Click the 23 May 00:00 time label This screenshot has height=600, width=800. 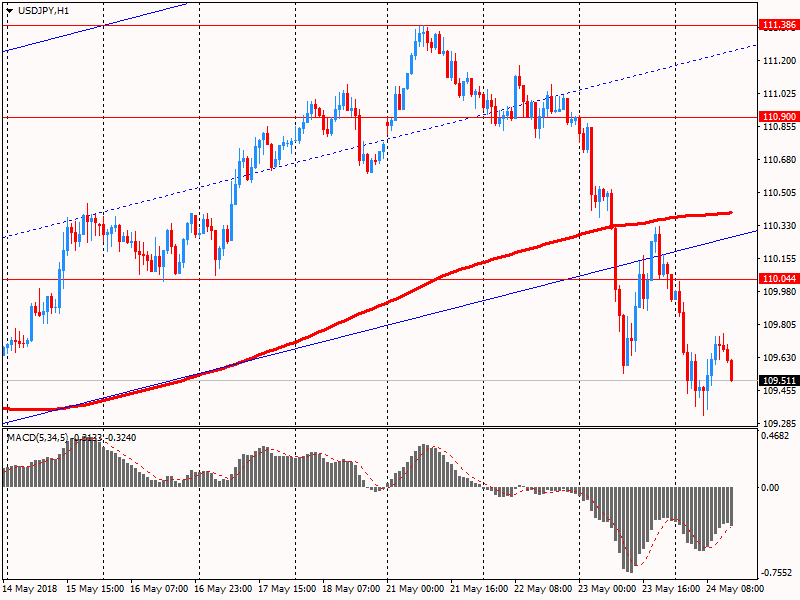[608, 589]
